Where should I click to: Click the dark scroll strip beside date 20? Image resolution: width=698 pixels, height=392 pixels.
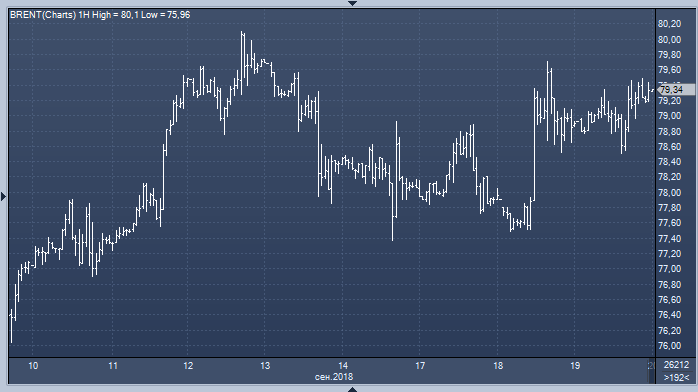click(x=652, y=371)
